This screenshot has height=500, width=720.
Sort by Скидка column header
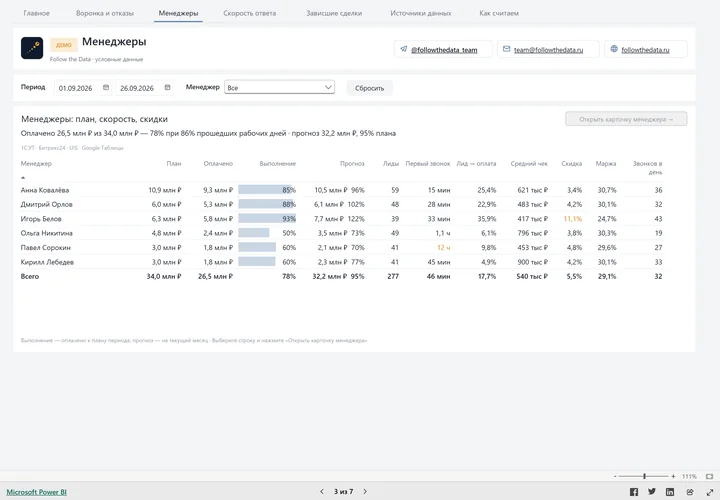(571, 163)
